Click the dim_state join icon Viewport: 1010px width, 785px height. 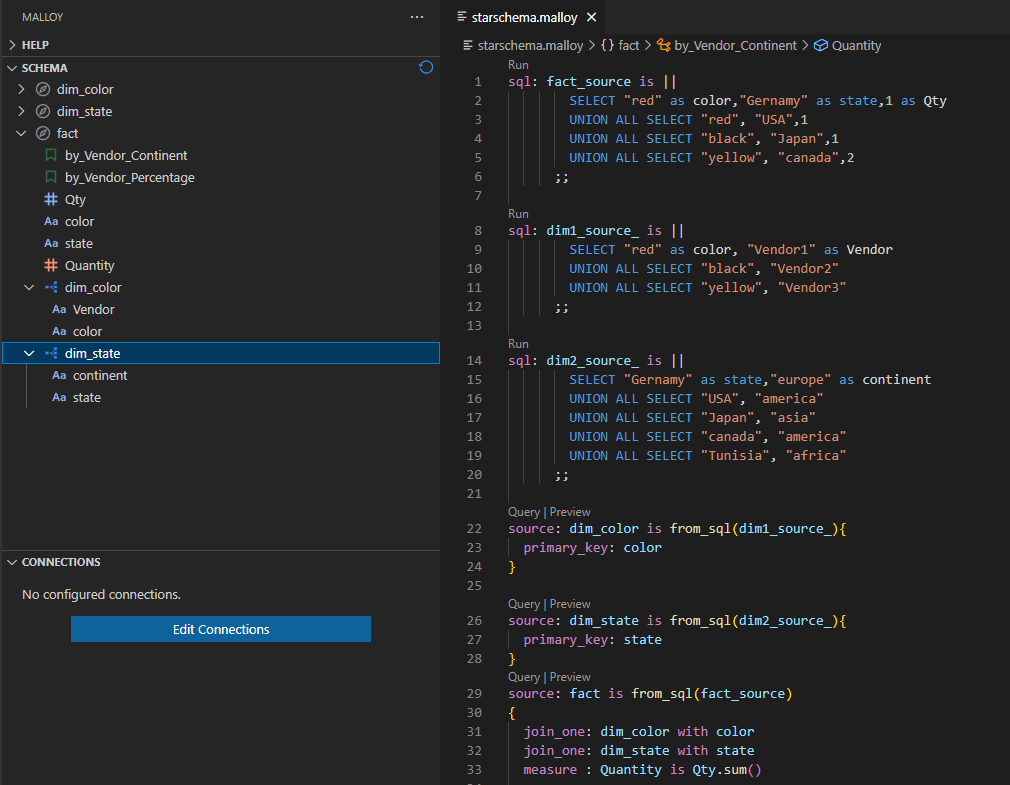coord(51,353)
